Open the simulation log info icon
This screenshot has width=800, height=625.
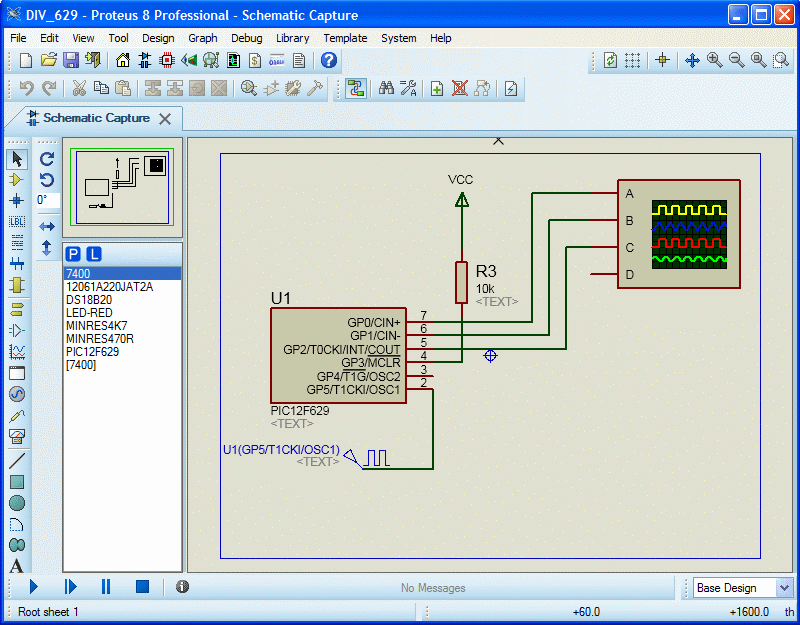coord(182,587)
